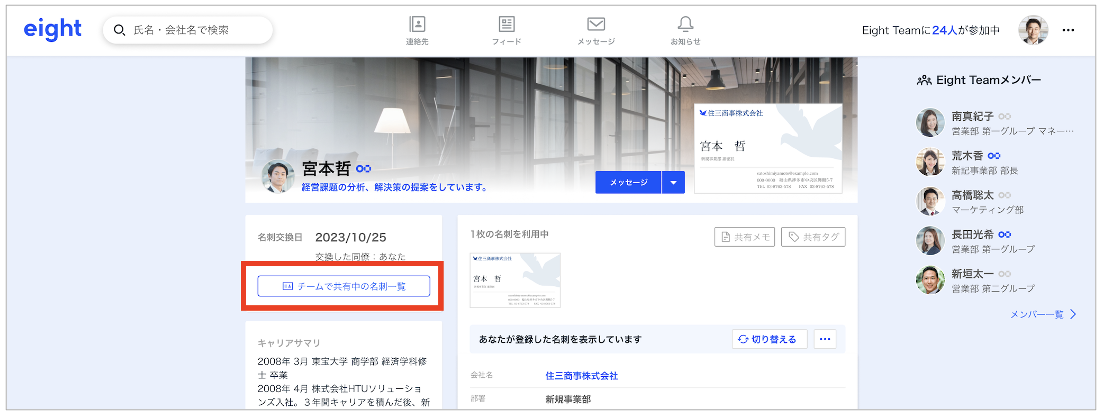Expand the dropdown arrow next to メッセージ button
This screenshot has width=1102, height=418.
pos(675,182)
